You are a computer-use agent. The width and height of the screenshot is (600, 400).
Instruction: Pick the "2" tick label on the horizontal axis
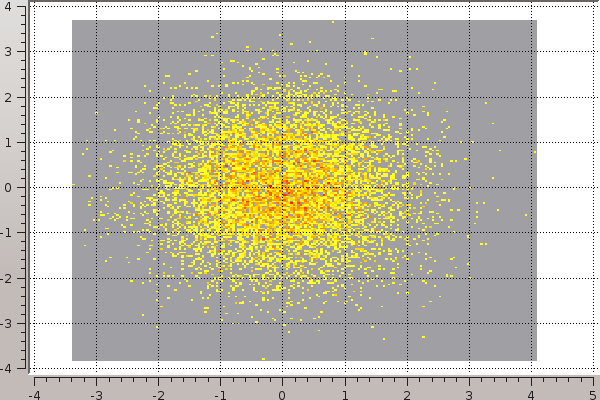pos(406,393)
